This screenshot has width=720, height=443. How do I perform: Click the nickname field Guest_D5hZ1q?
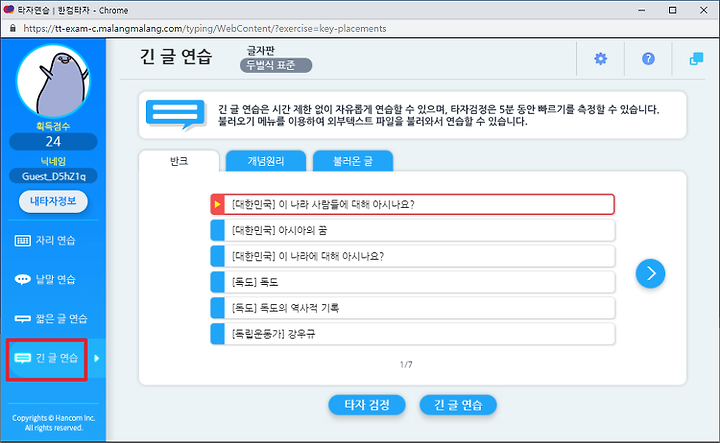point(53,176)
